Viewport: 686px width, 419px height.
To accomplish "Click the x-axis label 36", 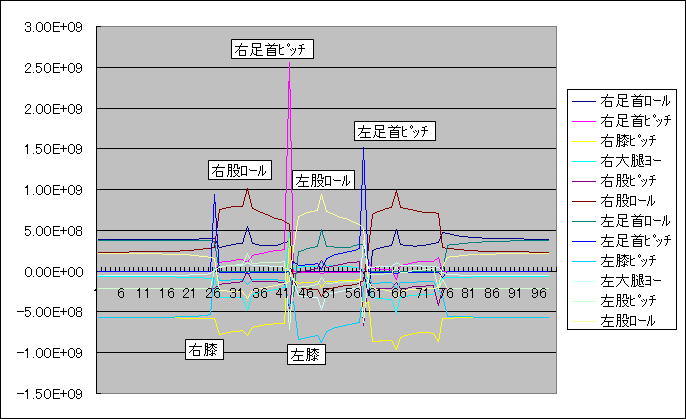I will click(x=260, y=293).
